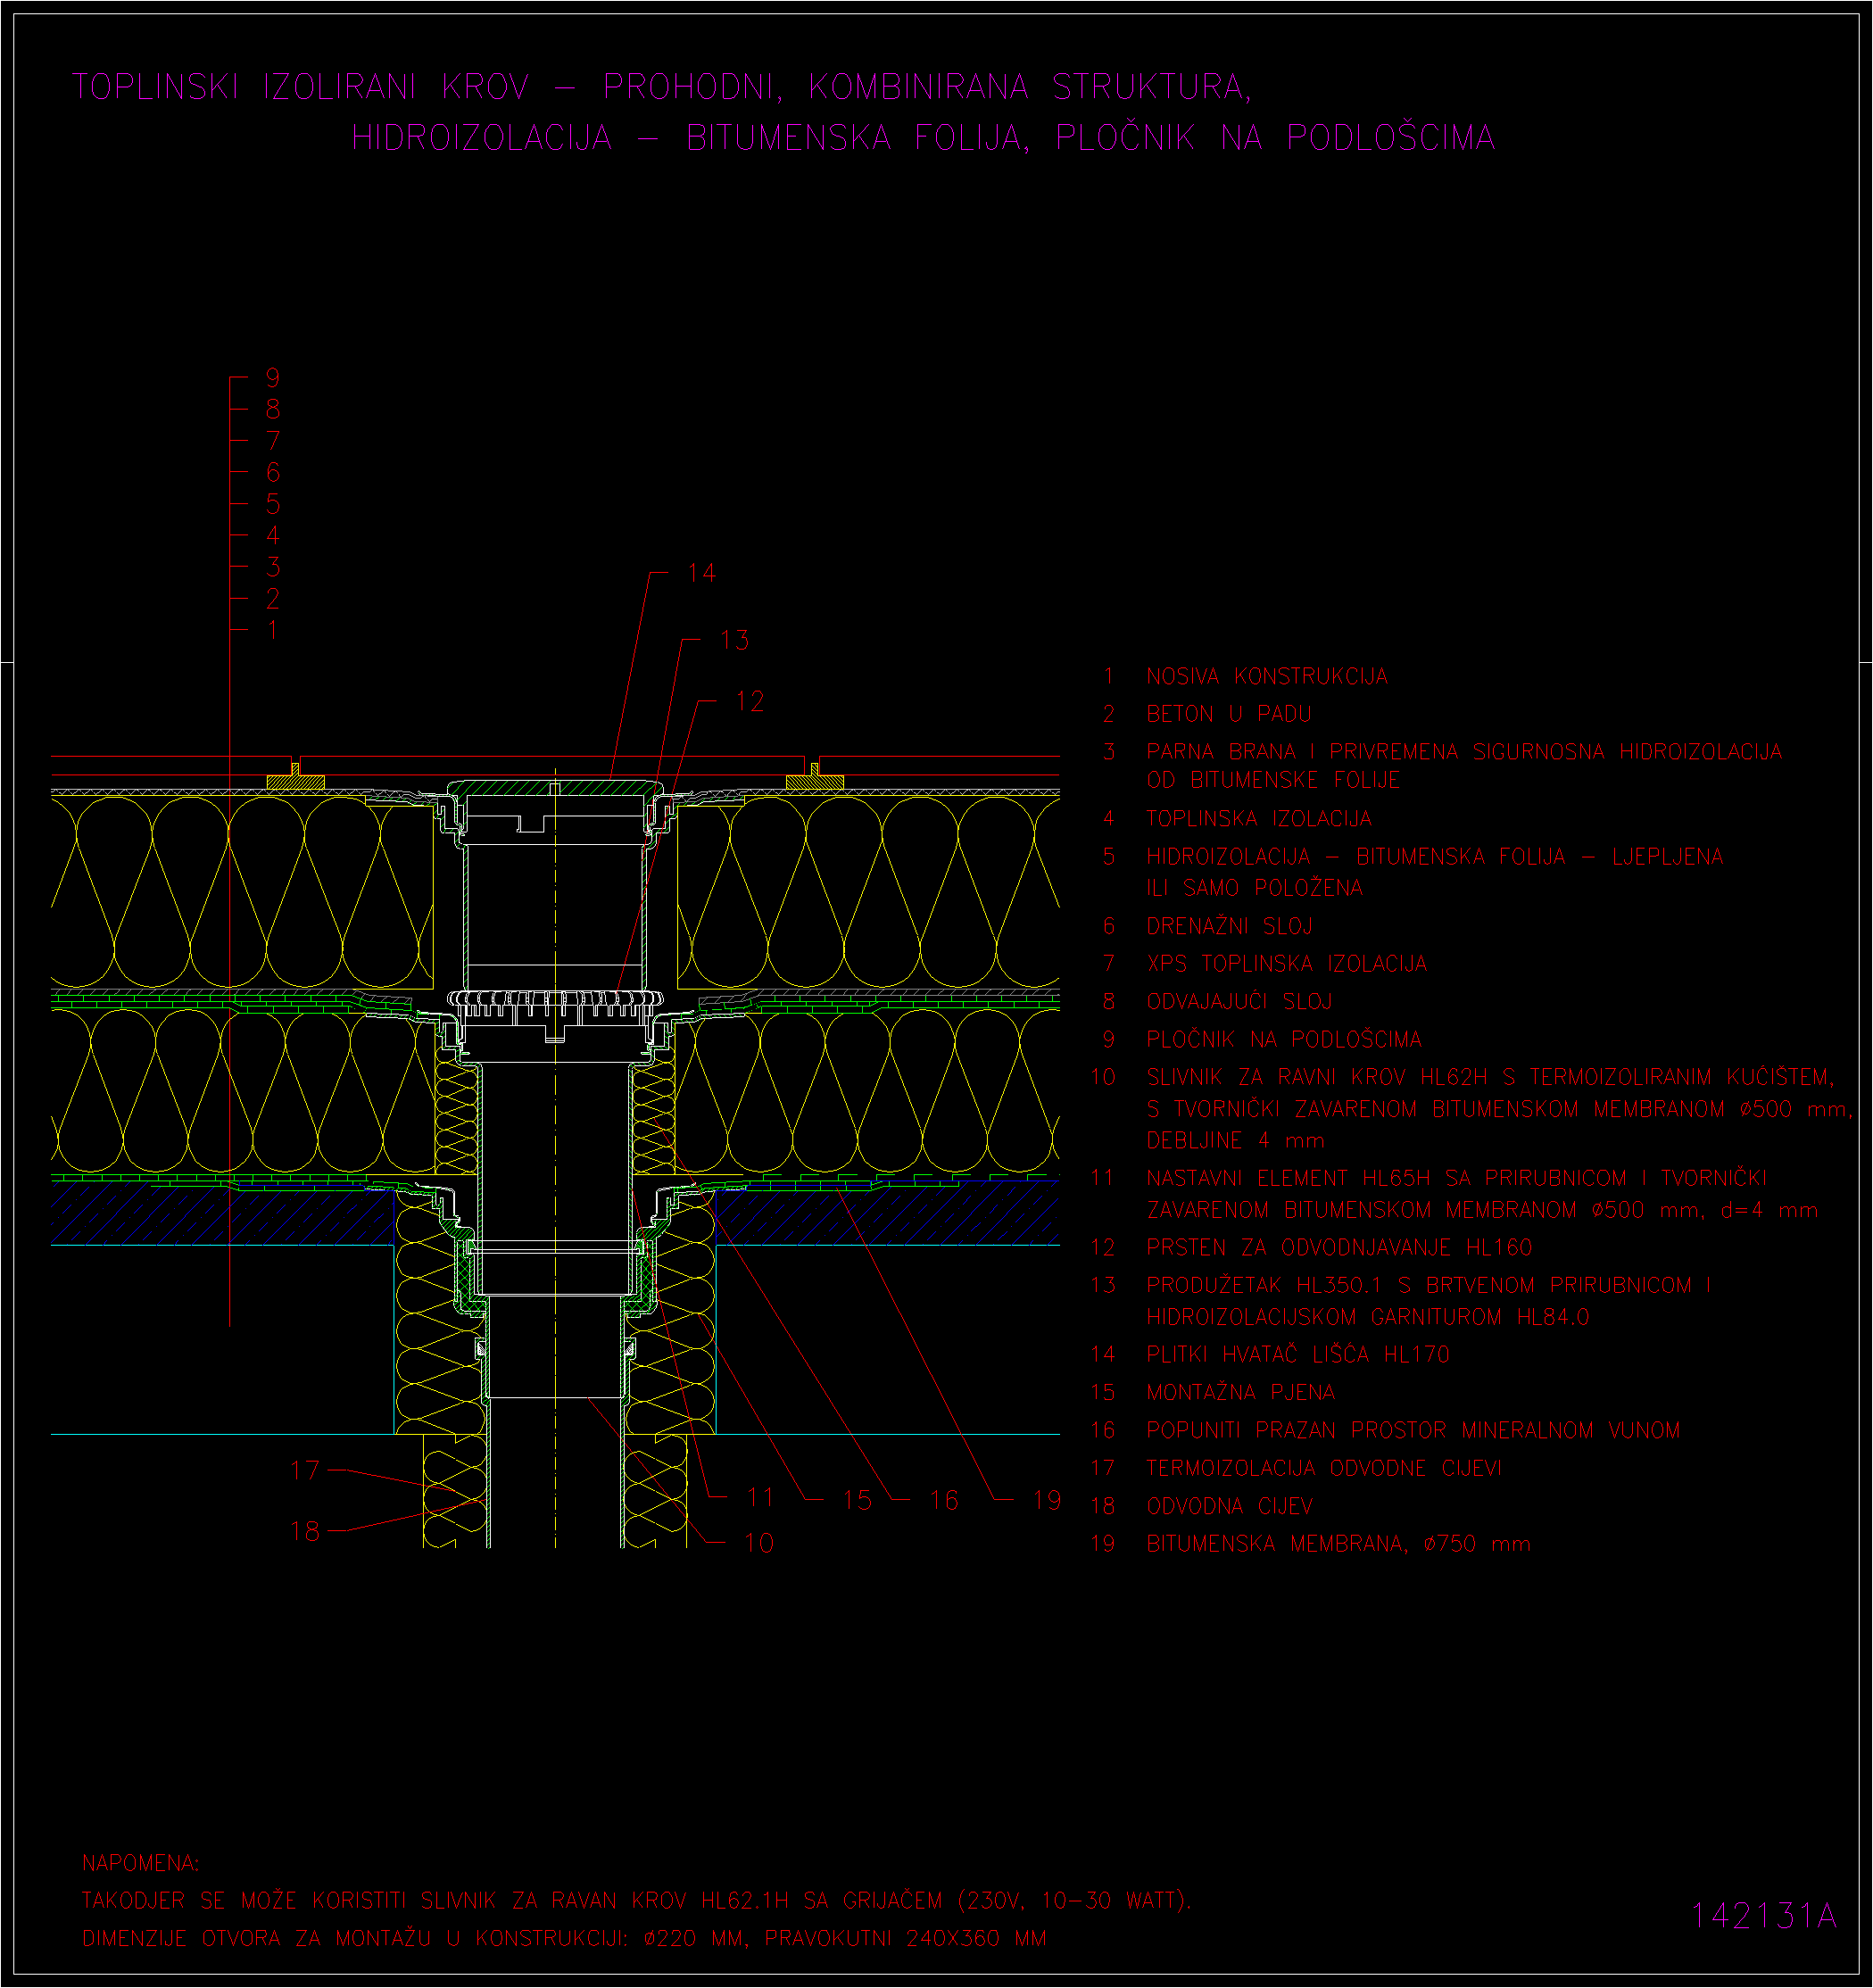Screen dimensions: 1873x1988
Task: Click layer marker '4' on the vertical leader
Action: [273, 535]
